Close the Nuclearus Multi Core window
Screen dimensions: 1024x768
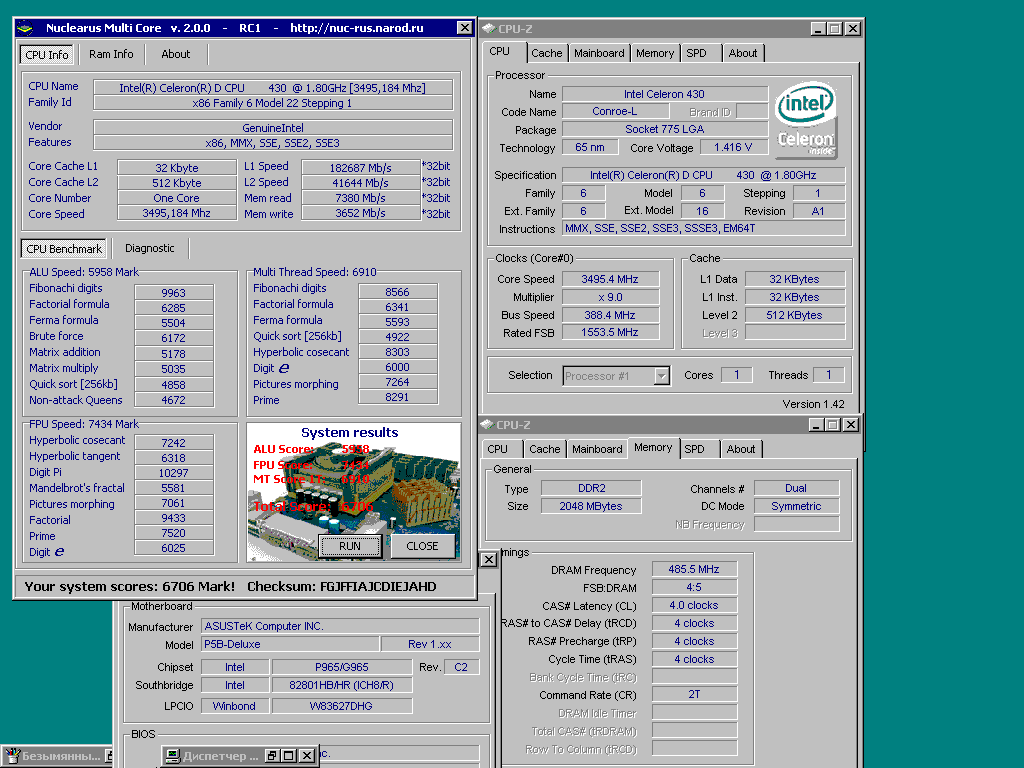[464, 27]
